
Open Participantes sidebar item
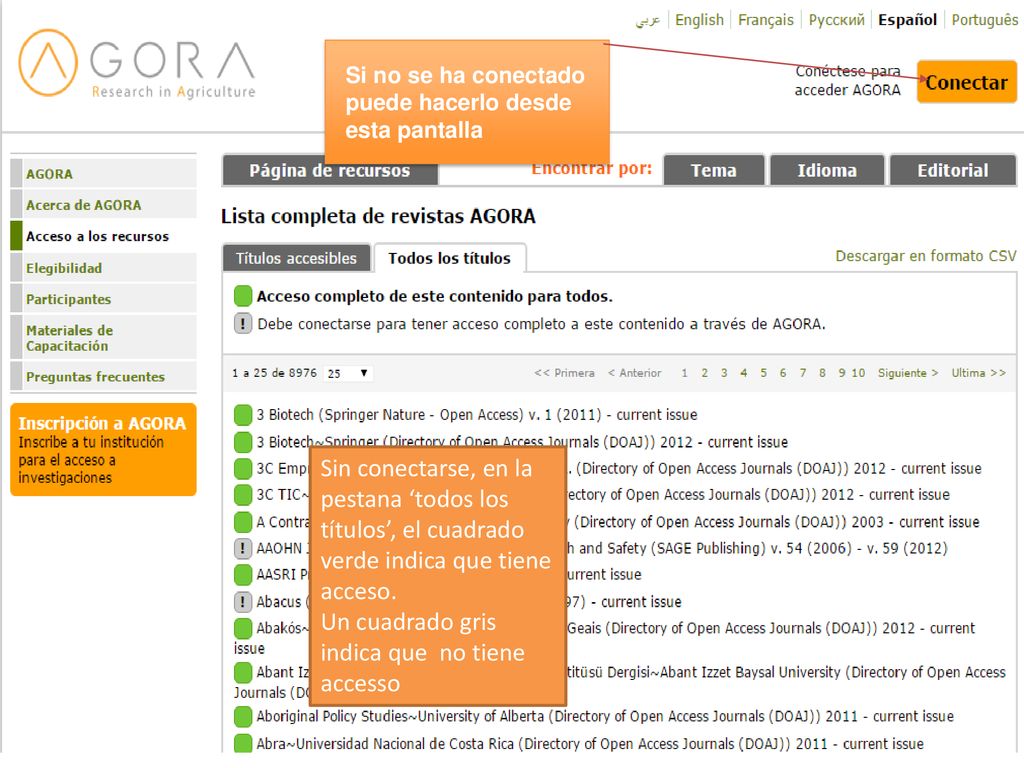click(104, 299)
